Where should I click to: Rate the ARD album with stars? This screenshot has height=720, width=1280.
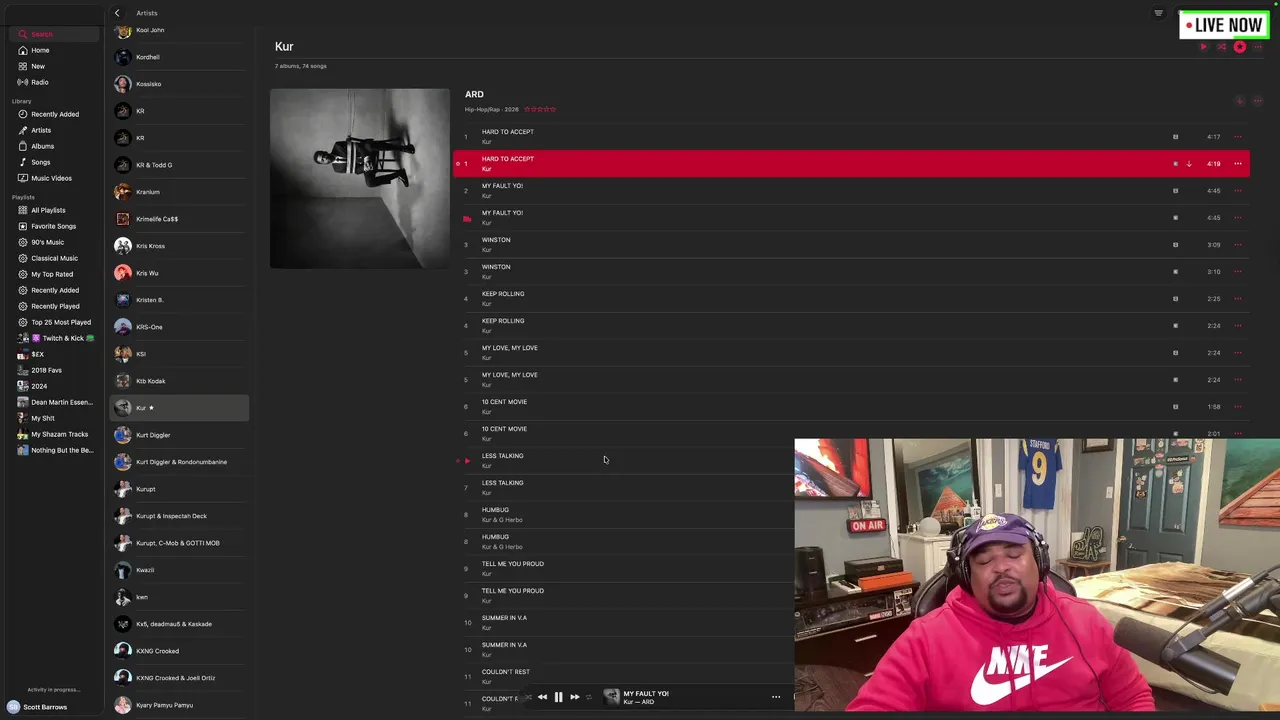coord(540,109)
